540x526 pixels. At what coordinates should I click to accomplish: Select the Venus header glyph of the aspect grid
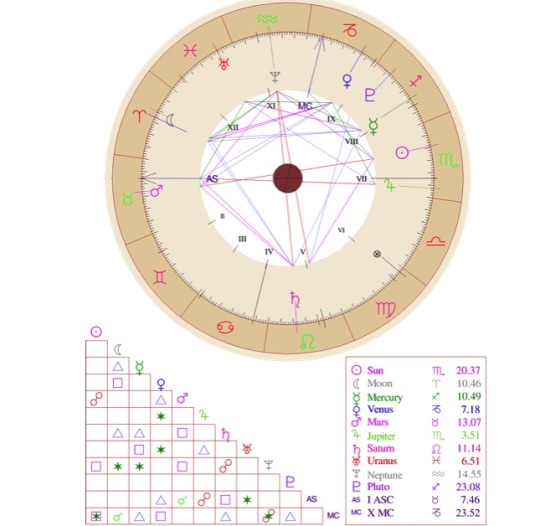click(161, 384)
